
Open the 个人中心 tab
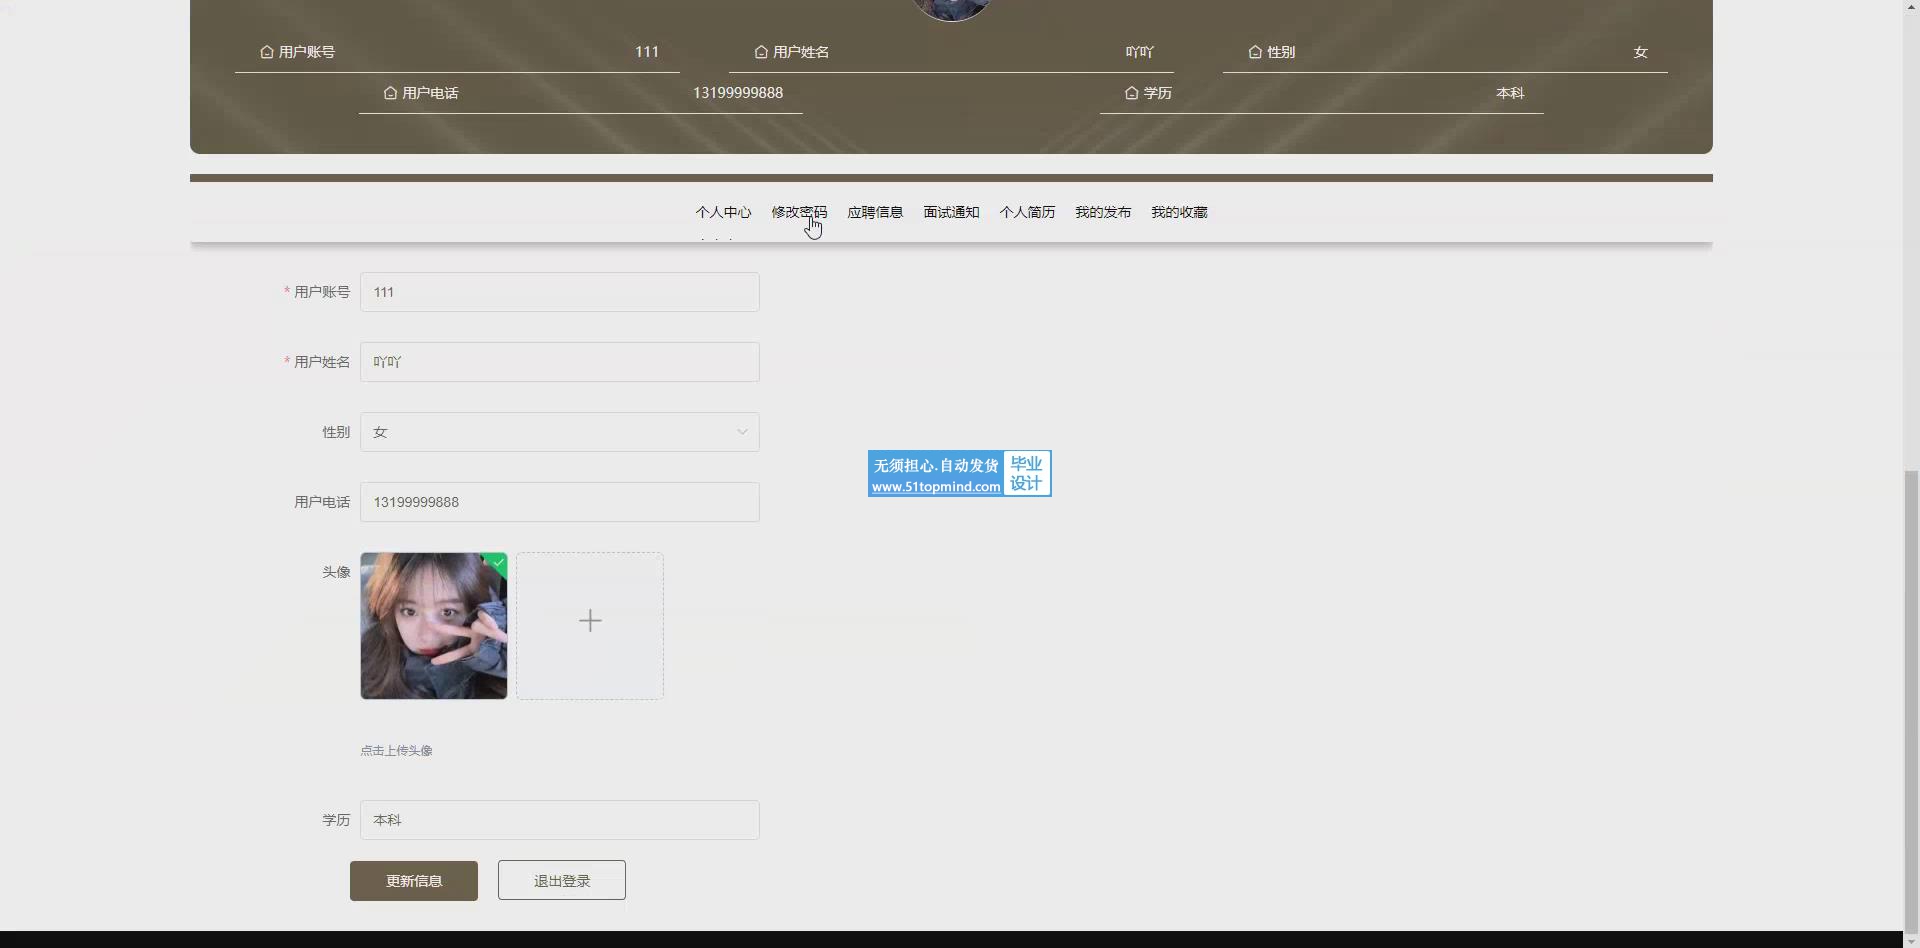[x=723, y=212]
